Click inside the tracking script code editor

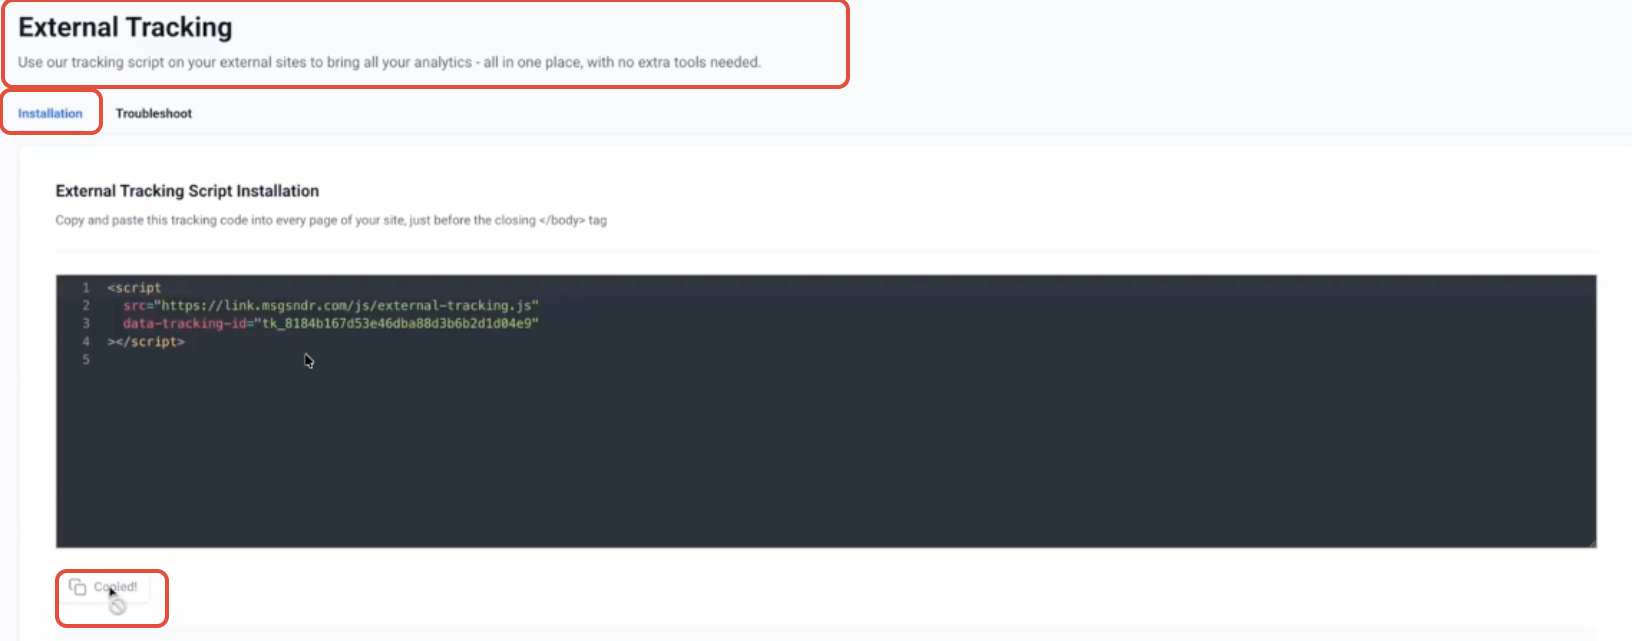pyautogui.click(x=826, y=411)
